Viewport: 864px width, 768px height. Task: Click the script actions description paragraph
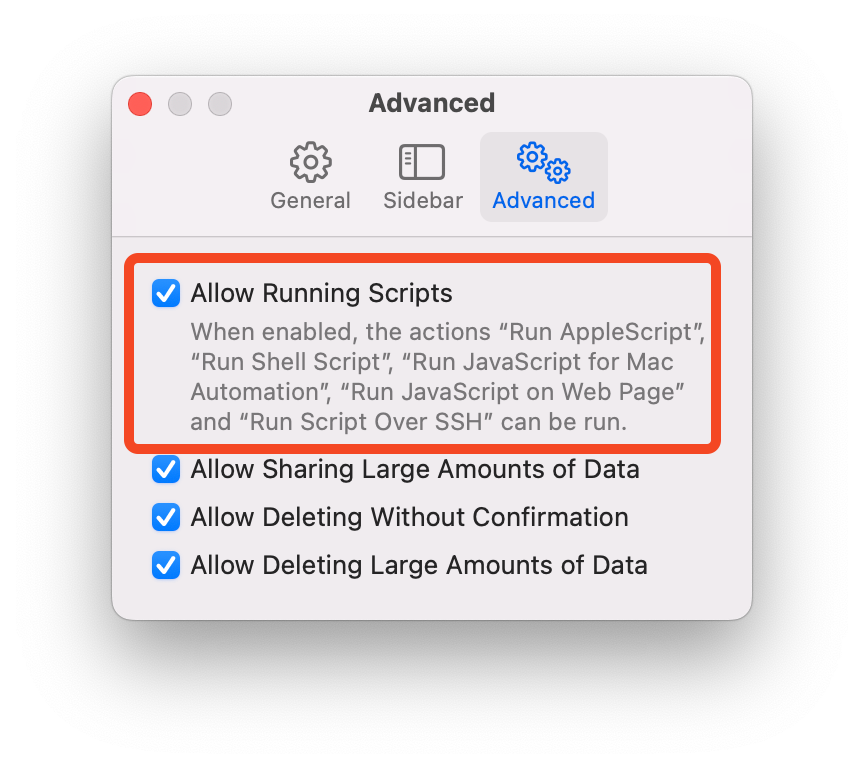(x=448, y=377)
